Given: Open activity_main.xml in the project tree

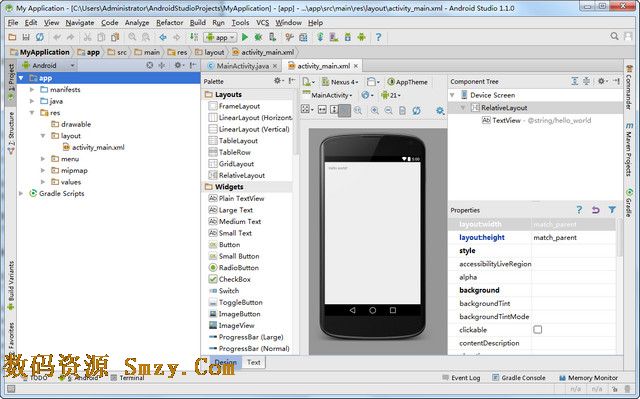Looking at the screenshot, I should [93, 147].
